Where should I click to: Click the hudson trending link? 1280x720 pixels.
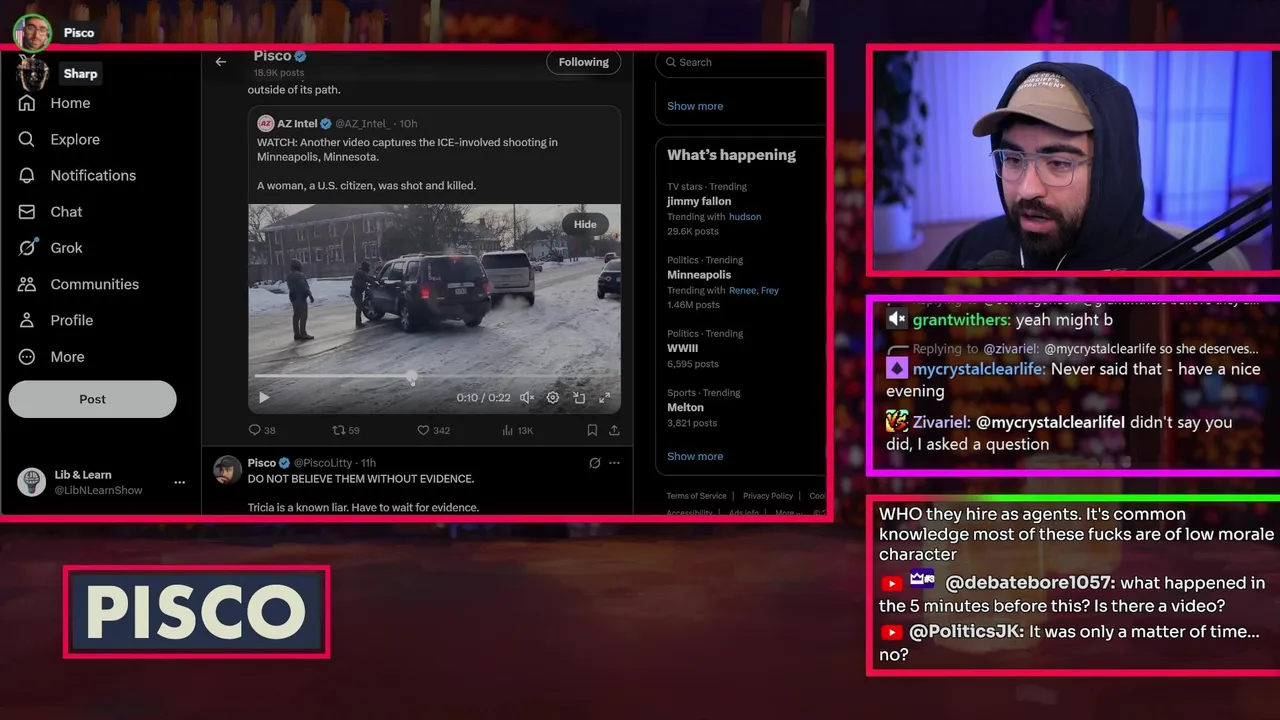click(x=745, y=217)
